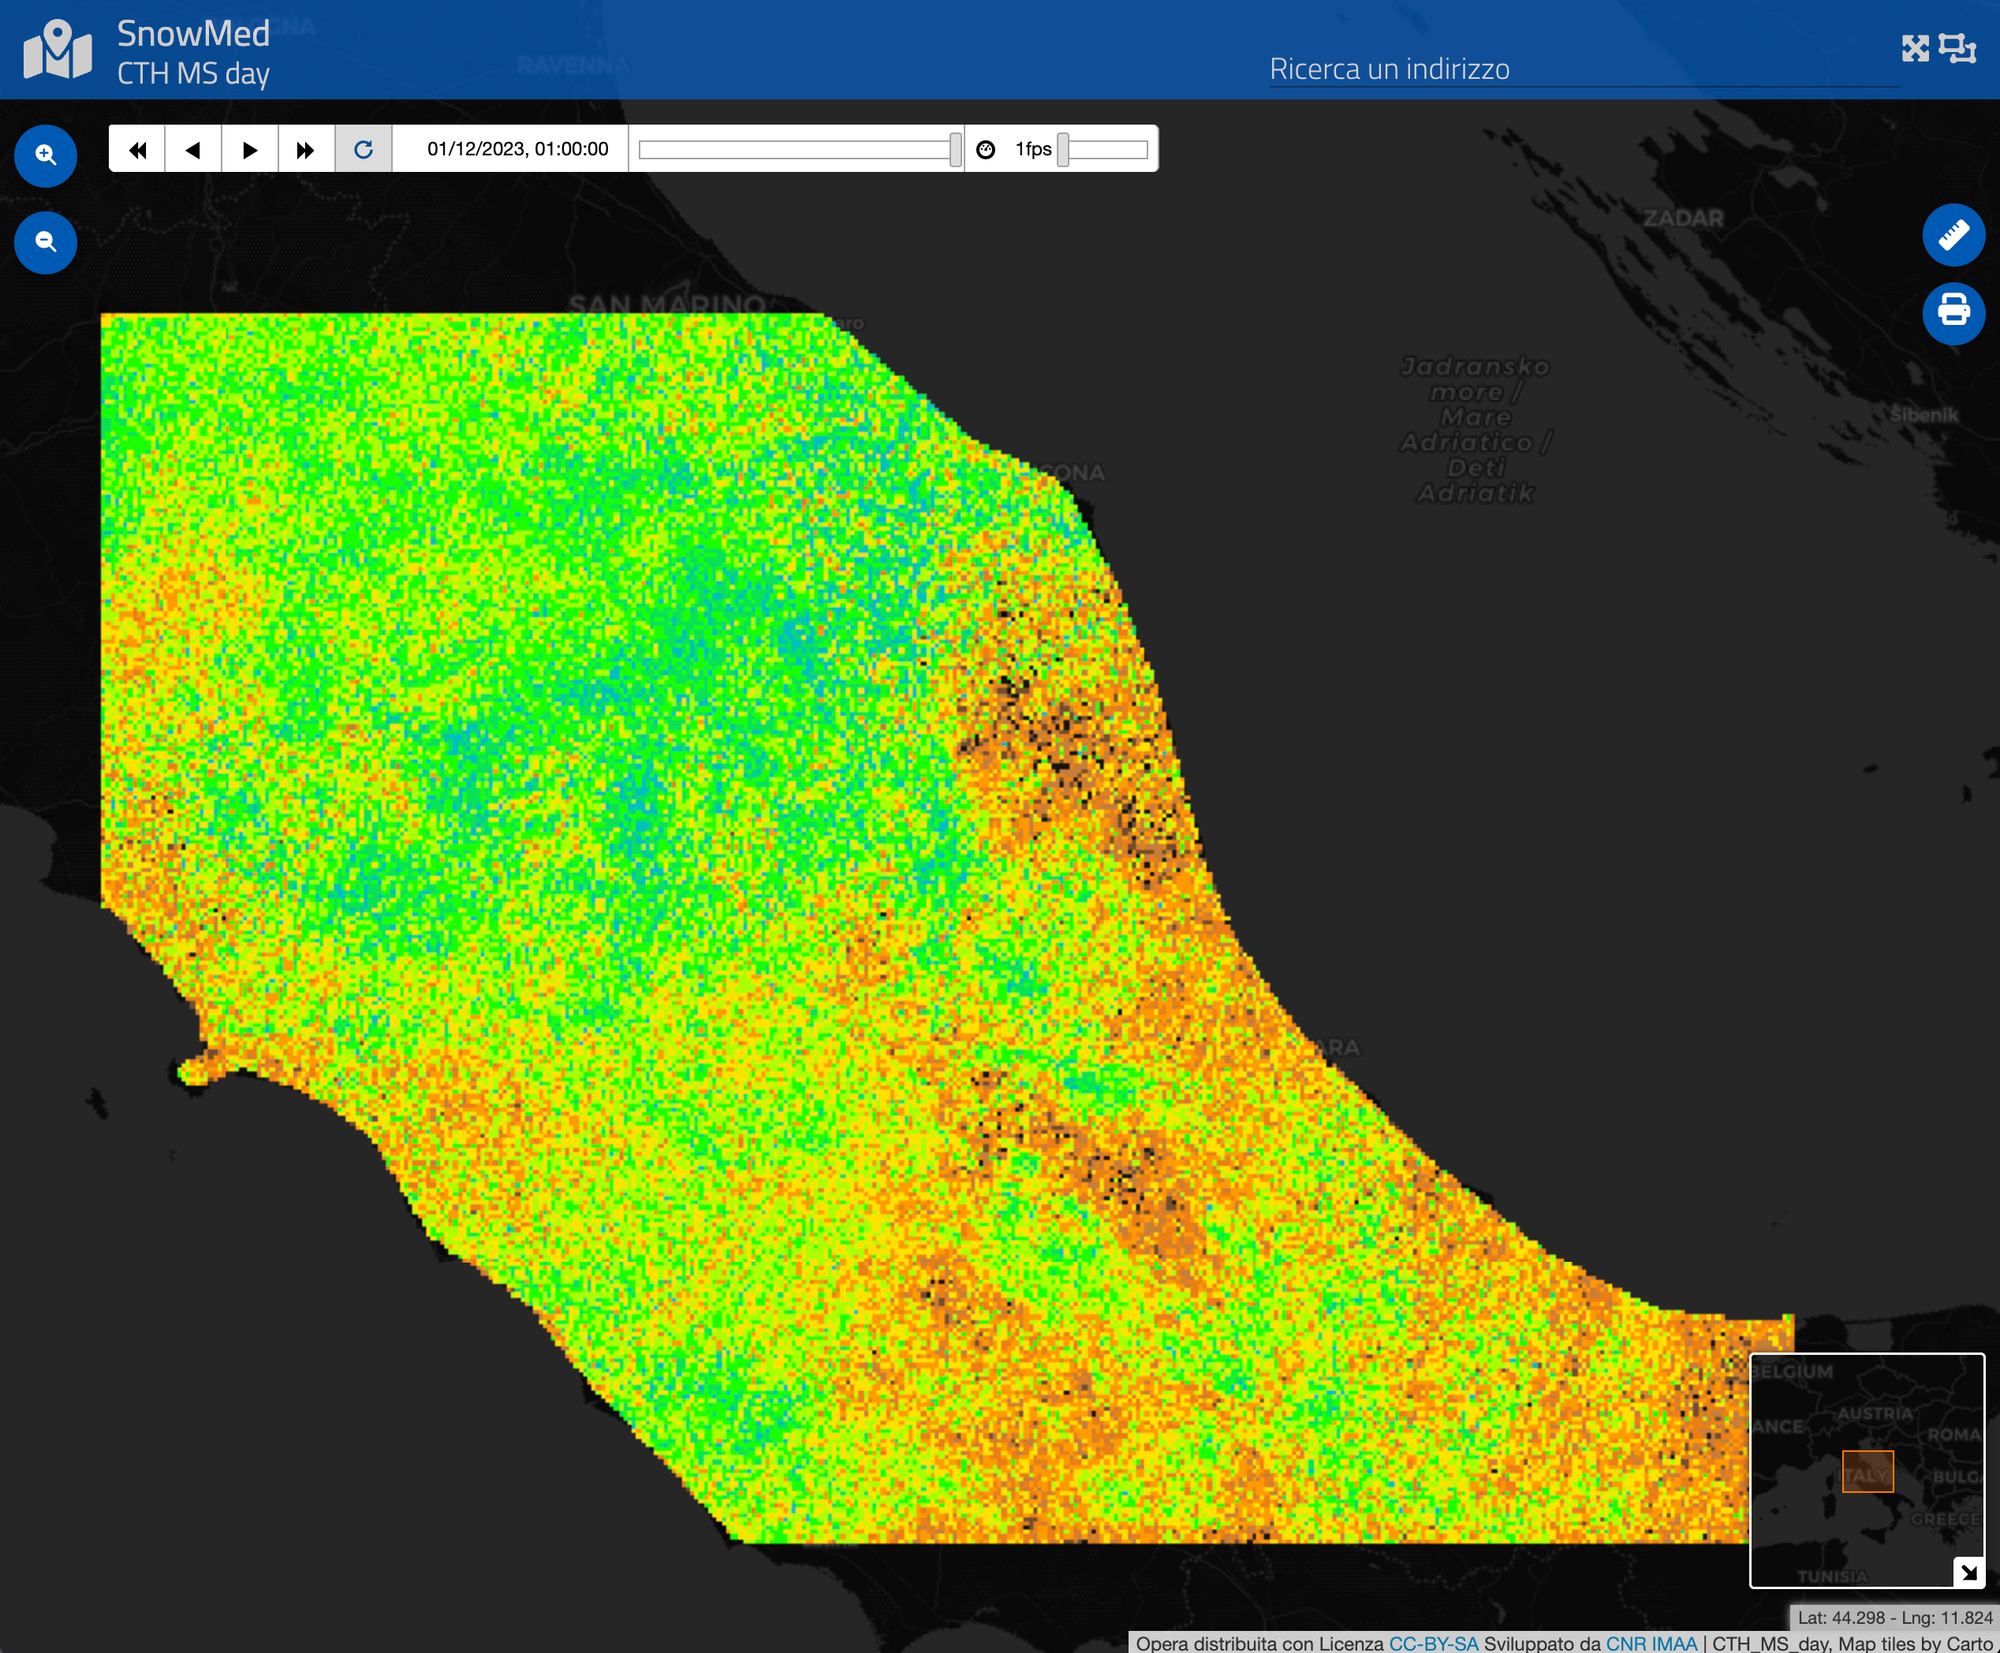Step back one frame in animation

coord(194,150)
